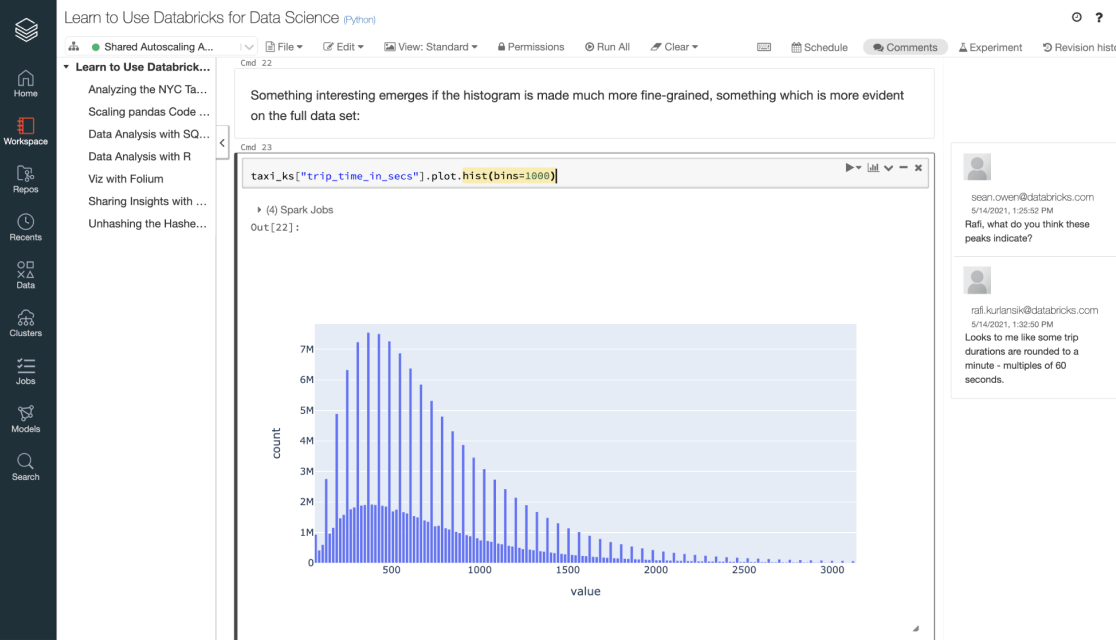Screen dimensions: 1116x640
Task: Go to Recents in the sidebar
Action: [x=26, y=227]
